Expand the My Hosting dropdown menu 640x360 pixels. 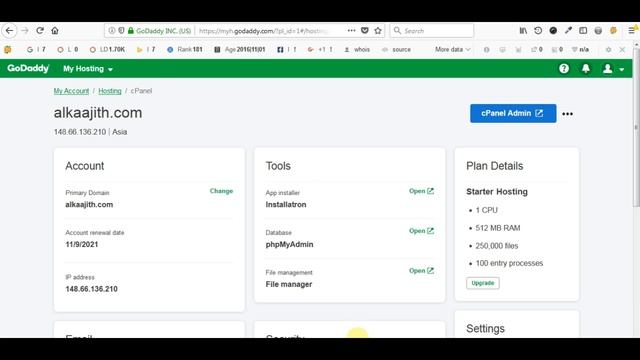pos(88,69)
